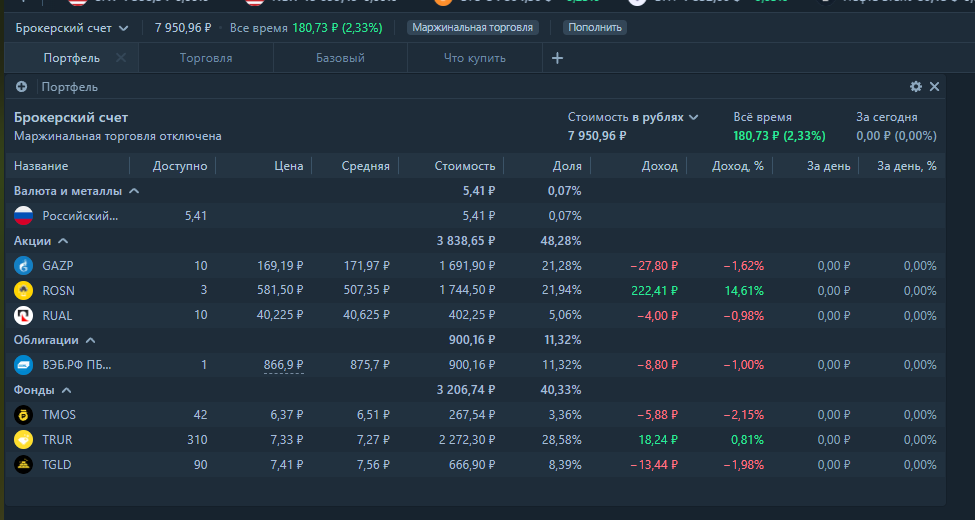Click GAZP income value −27,80 ₽
The width and height of the screenshot is (975, 520).
point(654,266)
